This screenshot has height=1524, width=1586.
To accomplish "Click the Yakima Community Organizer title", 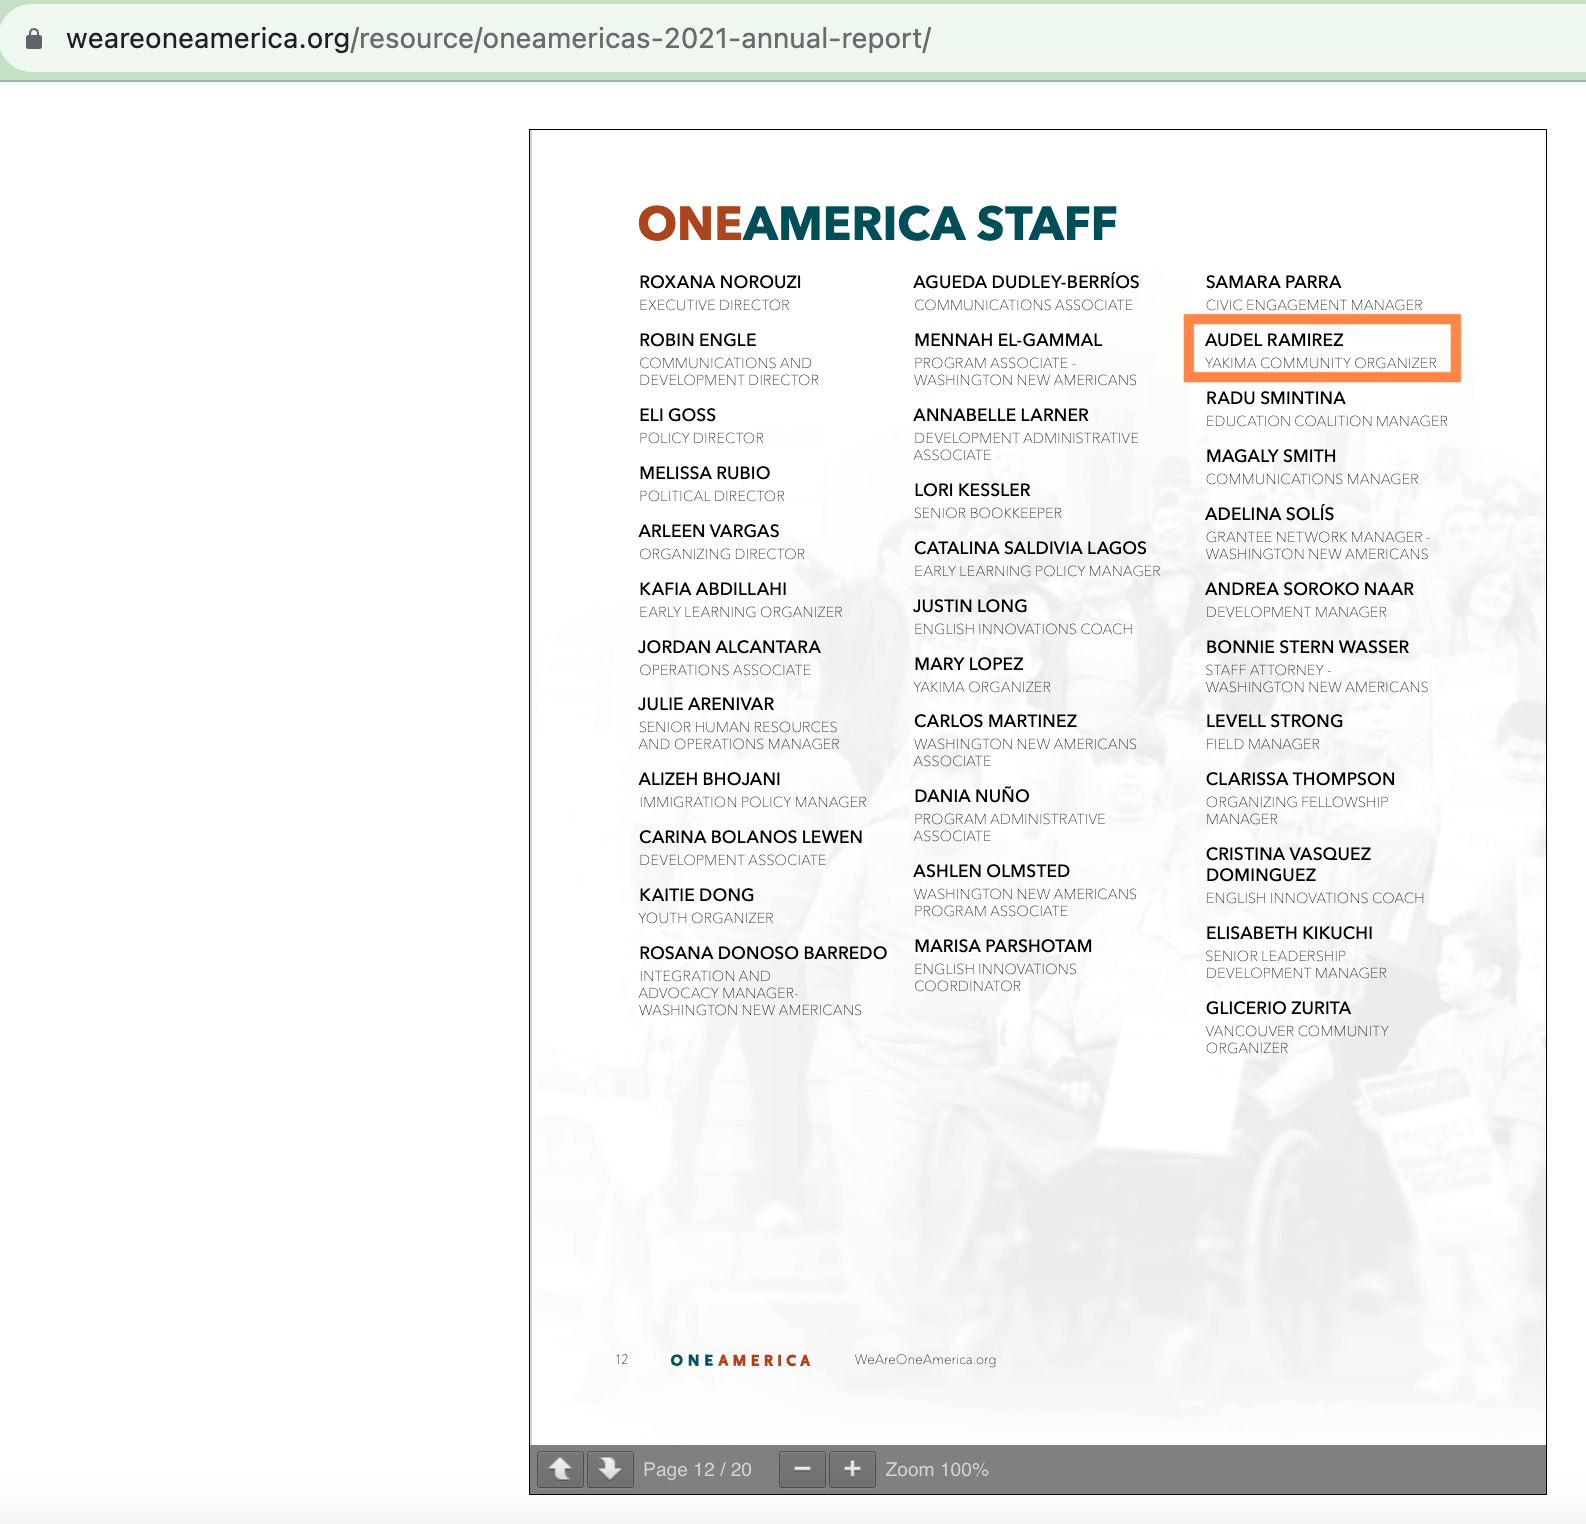I will 1320,363.
